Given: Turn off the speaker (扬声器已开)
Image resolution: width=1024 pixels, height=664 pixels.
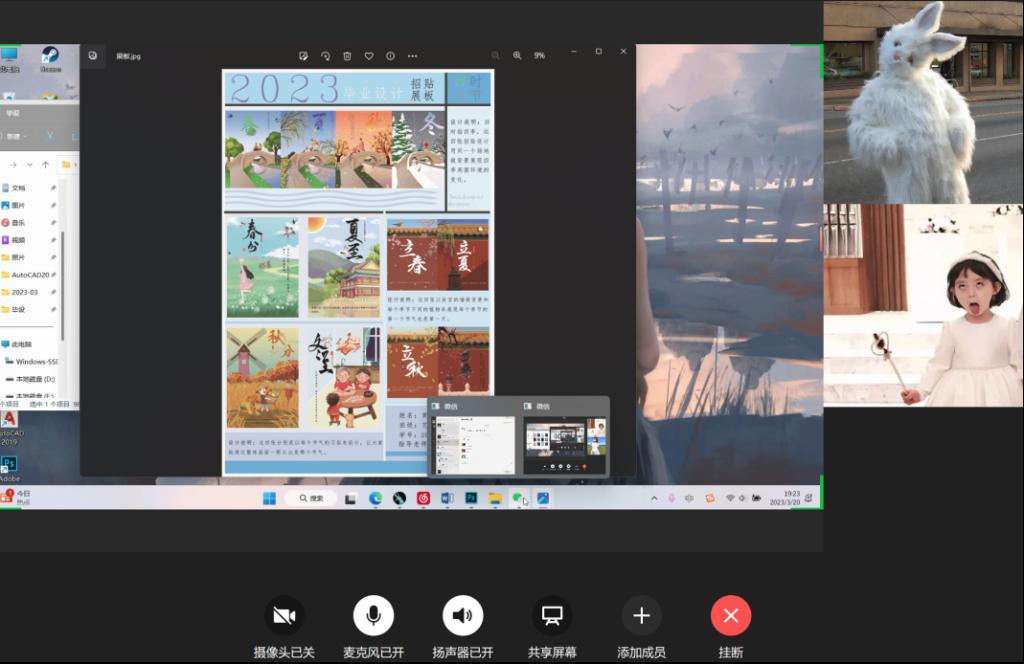Looking at the screenshot, I should (462, 616).
